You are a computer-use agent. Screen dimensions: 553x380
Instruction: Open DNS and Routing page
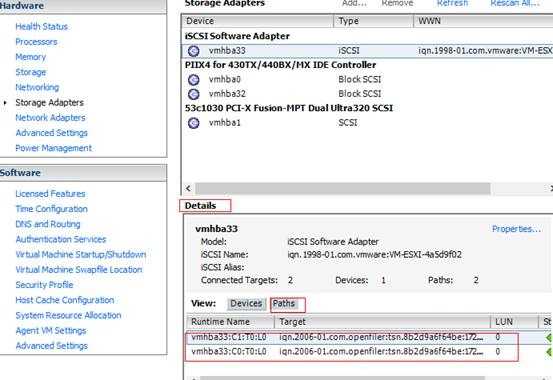click(x=48, y=224)
